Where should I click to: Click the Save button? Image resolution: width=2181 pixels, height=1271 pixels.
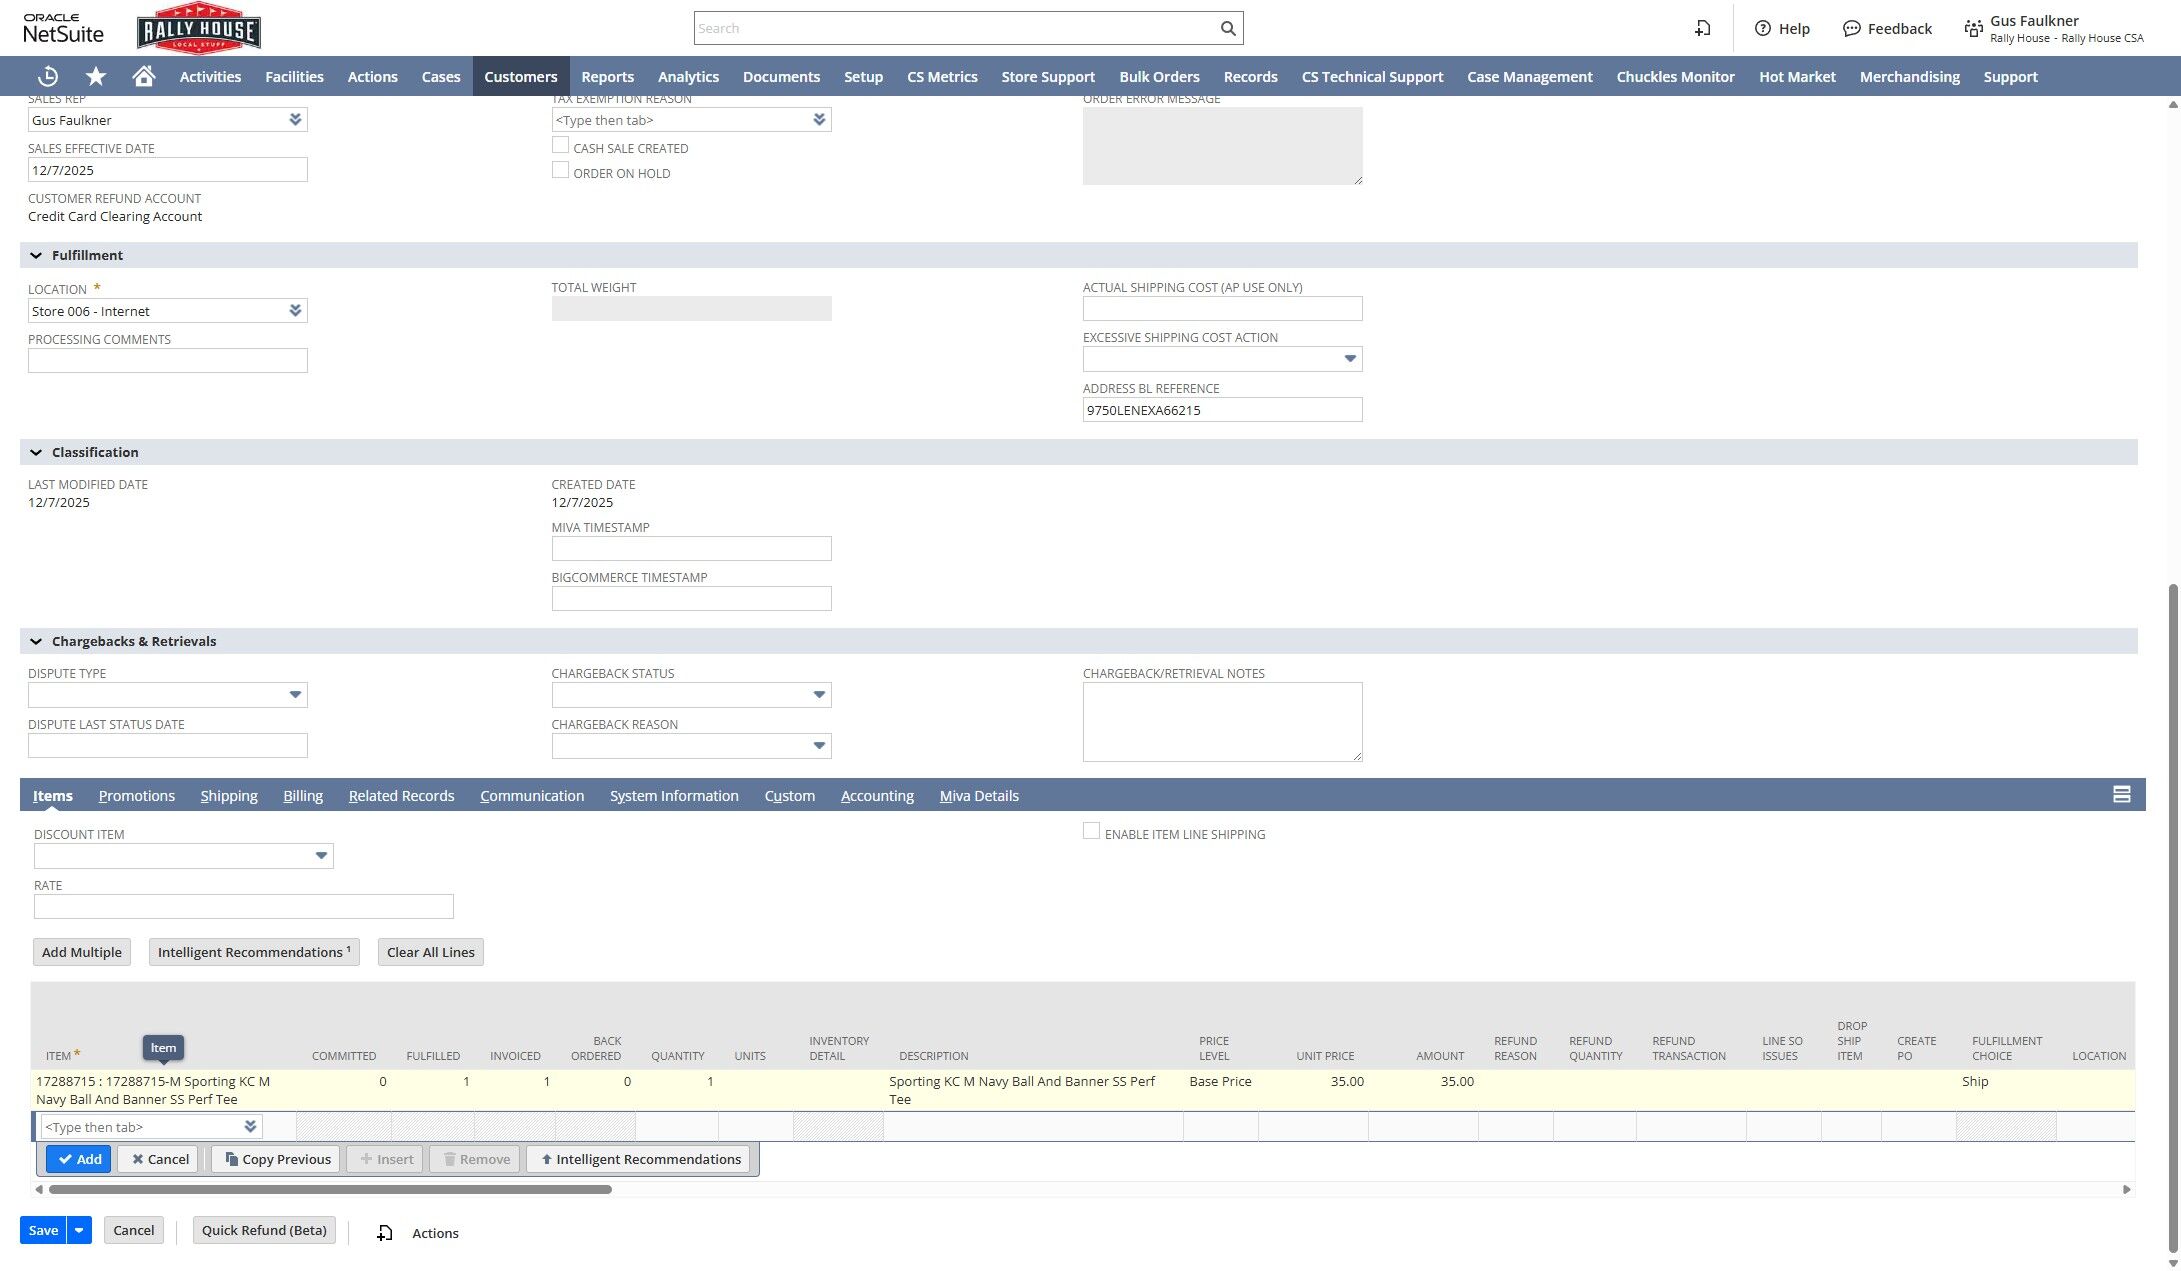[43, 1230]
